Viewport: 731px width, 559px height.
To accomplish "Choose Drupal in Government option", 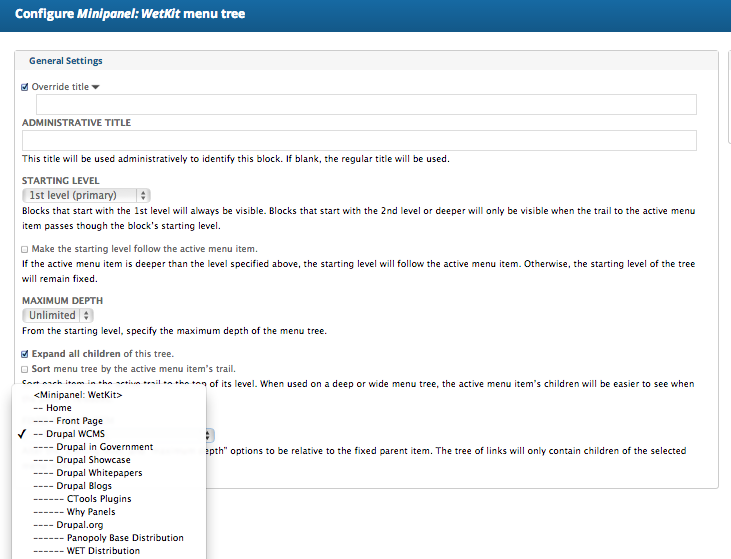I will [109, 447].
